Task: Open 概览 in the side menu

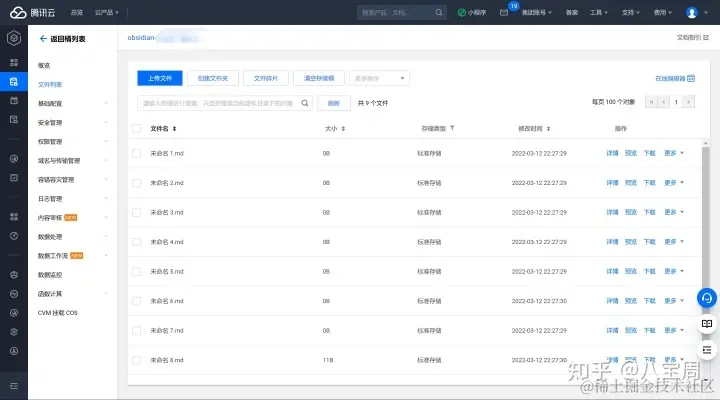Action: 44,65
